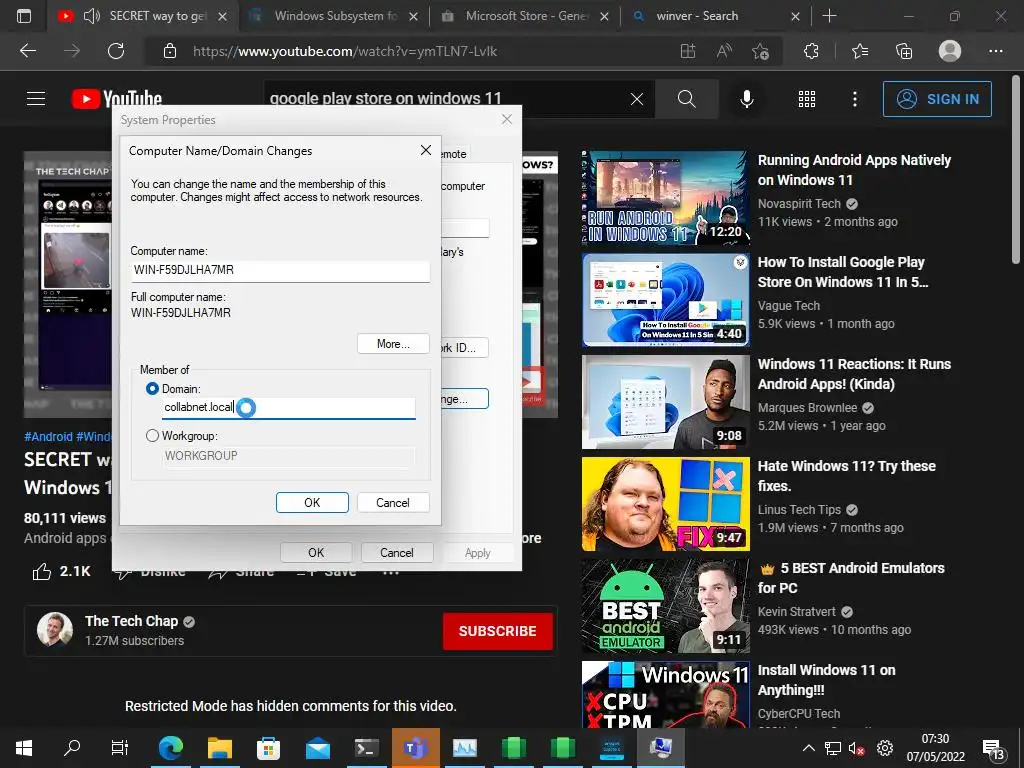Open the immersive reader icon in address bar

(688, 51)
